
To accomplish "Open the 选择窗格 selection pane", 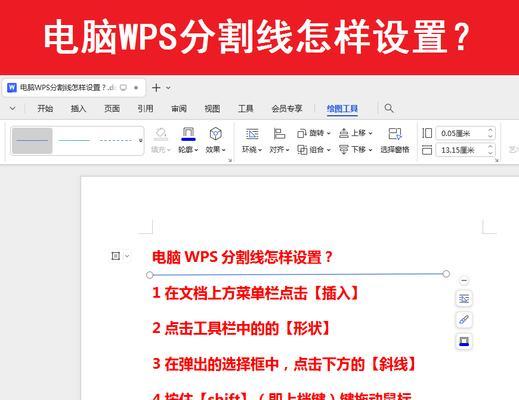I will 395,141.
